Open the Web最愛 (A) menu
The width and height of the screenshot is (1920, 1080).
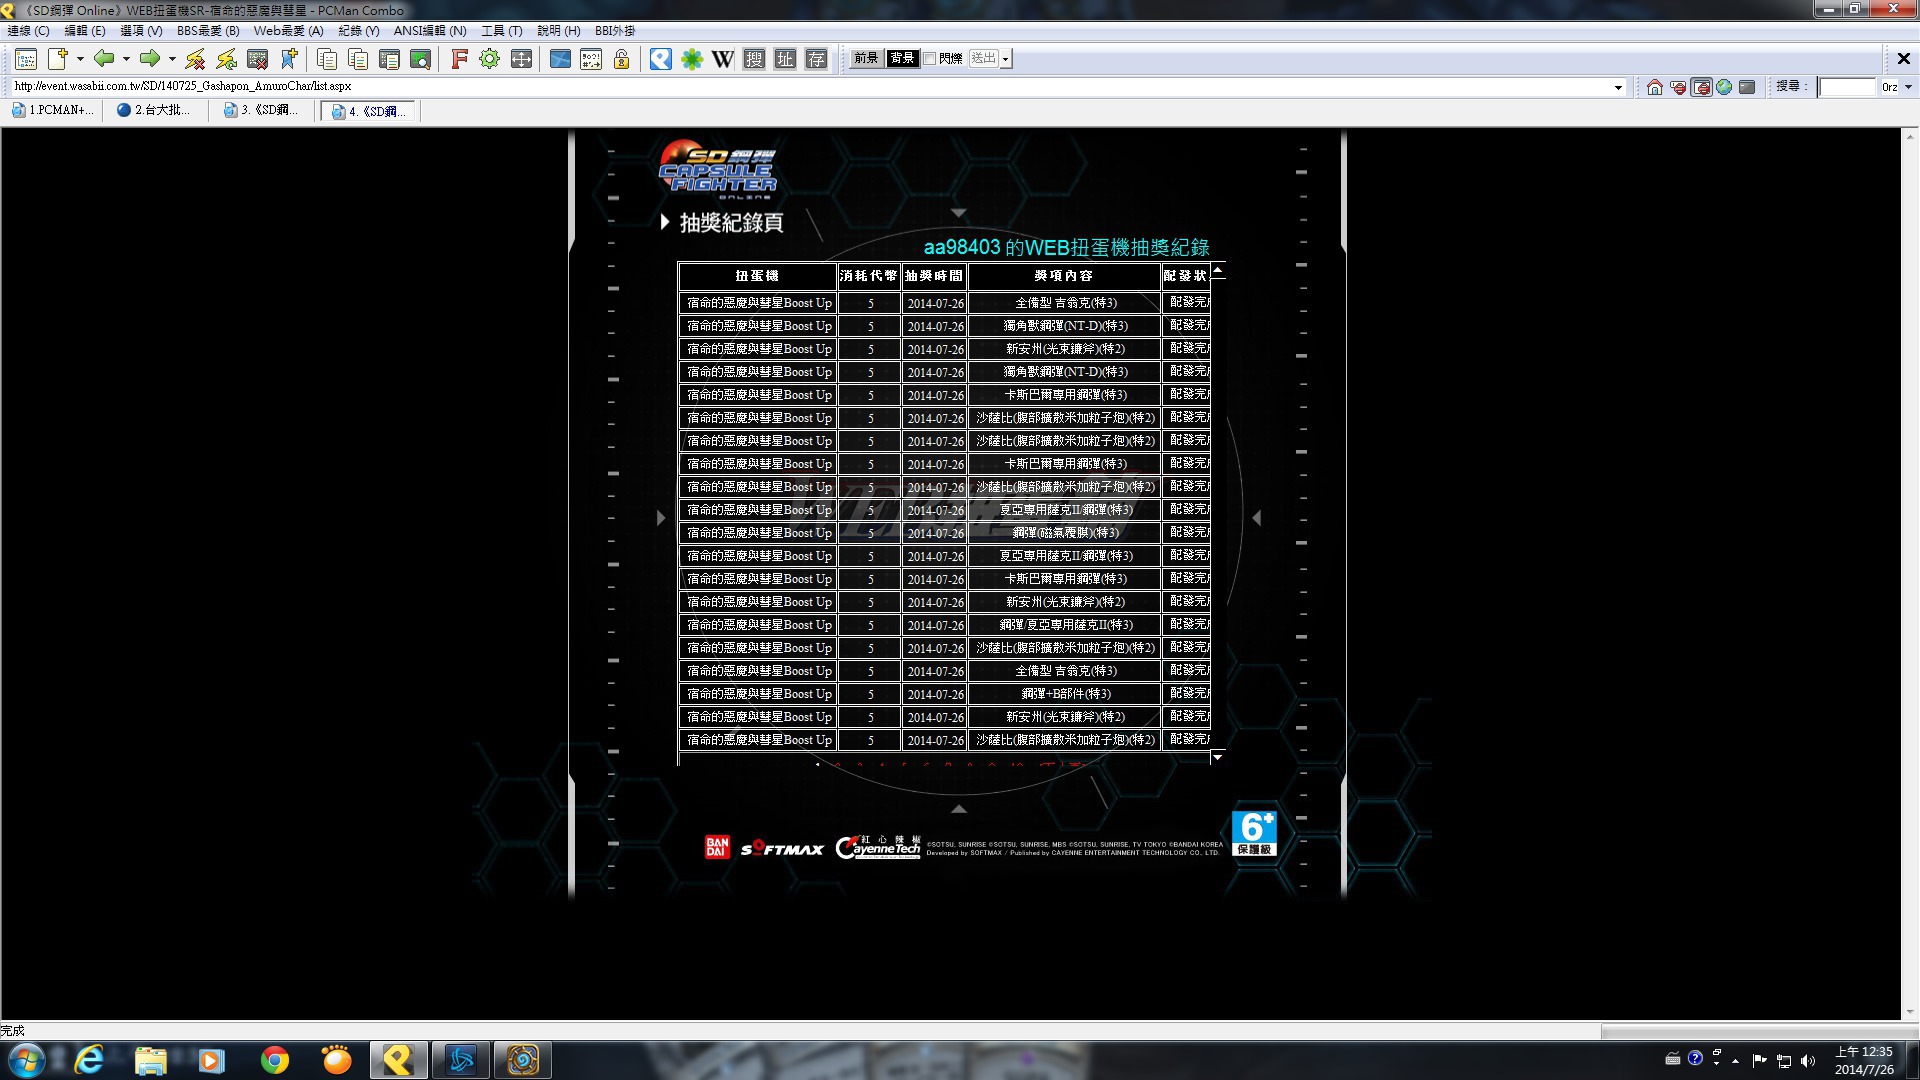pos(288,31)
